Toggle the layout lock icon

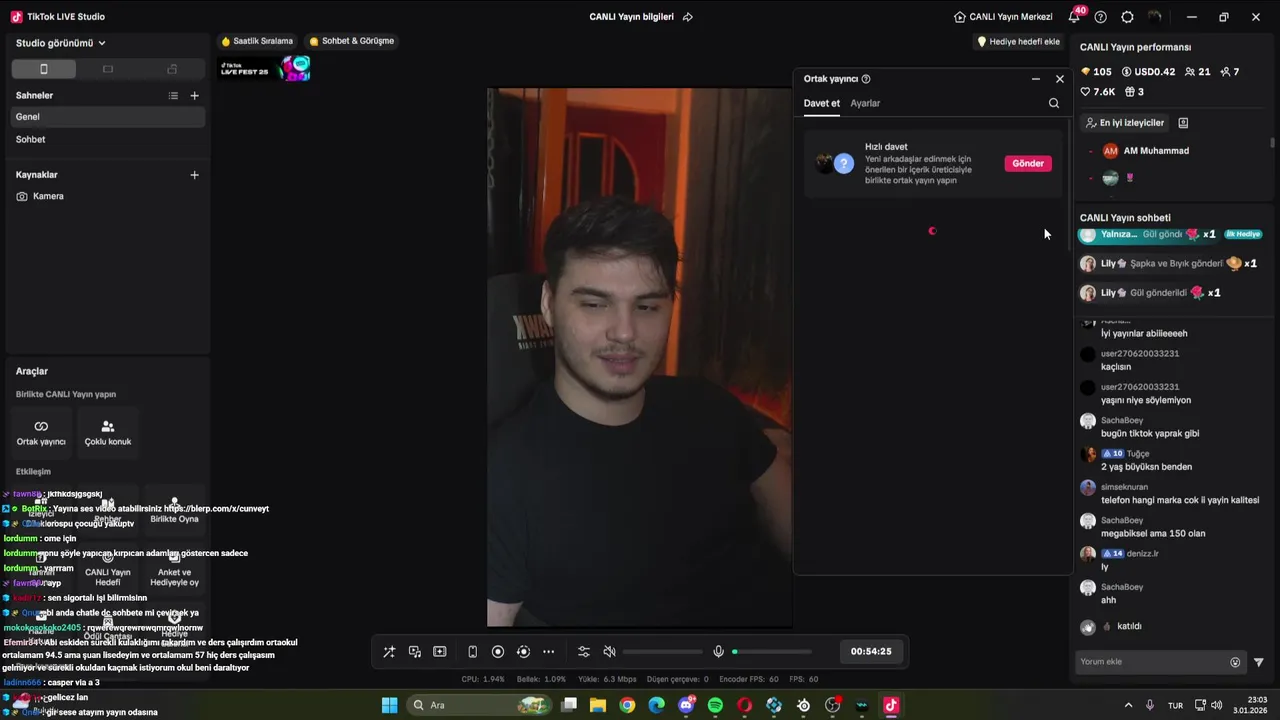[x=172, y=69]
